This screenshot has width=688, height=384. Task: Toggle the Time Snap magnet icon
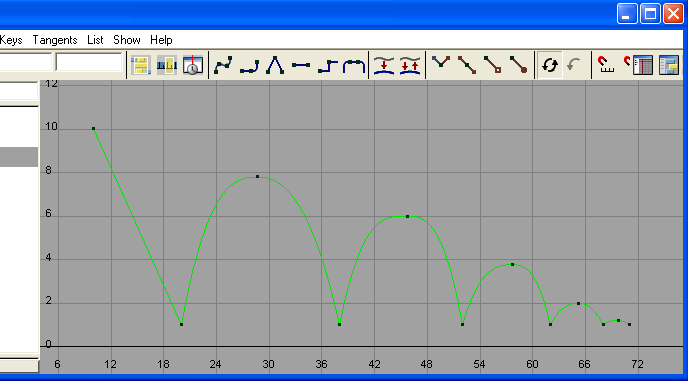point(606,65)
